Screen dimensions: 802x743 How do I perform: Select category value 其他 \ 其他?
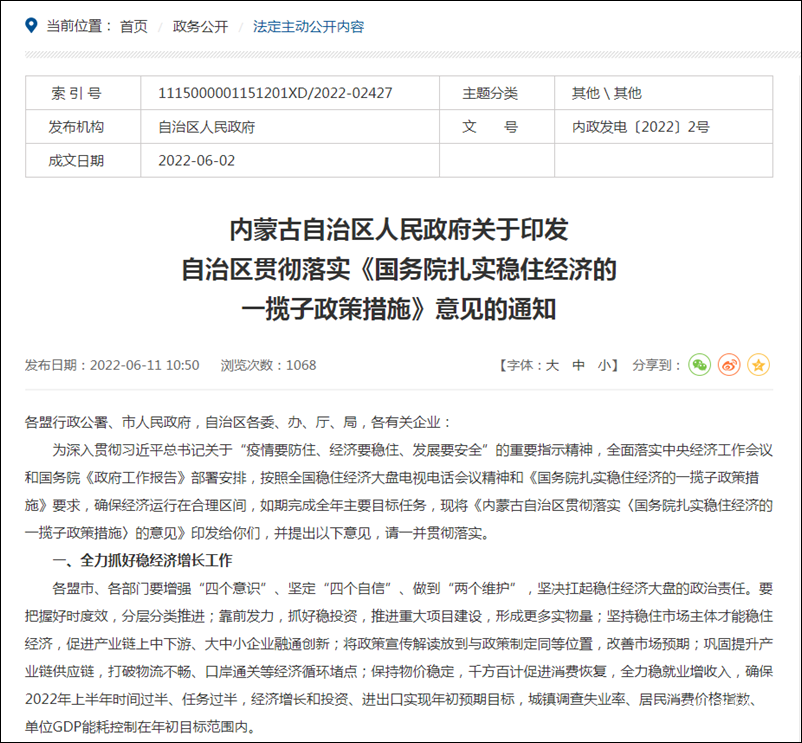[x=607, y=93]
